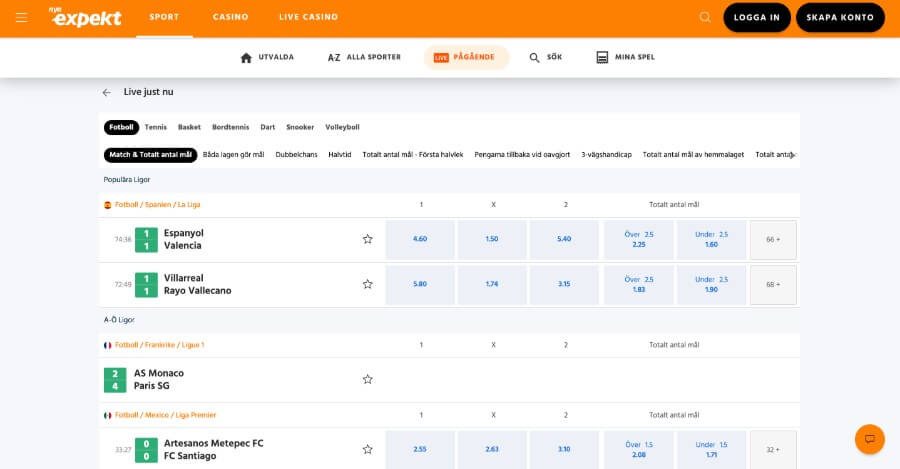Viewport: 900px width, 469px height.
Task: Open Fotboll / Spanien / La Liga link
Action: (x=157, y=205)
